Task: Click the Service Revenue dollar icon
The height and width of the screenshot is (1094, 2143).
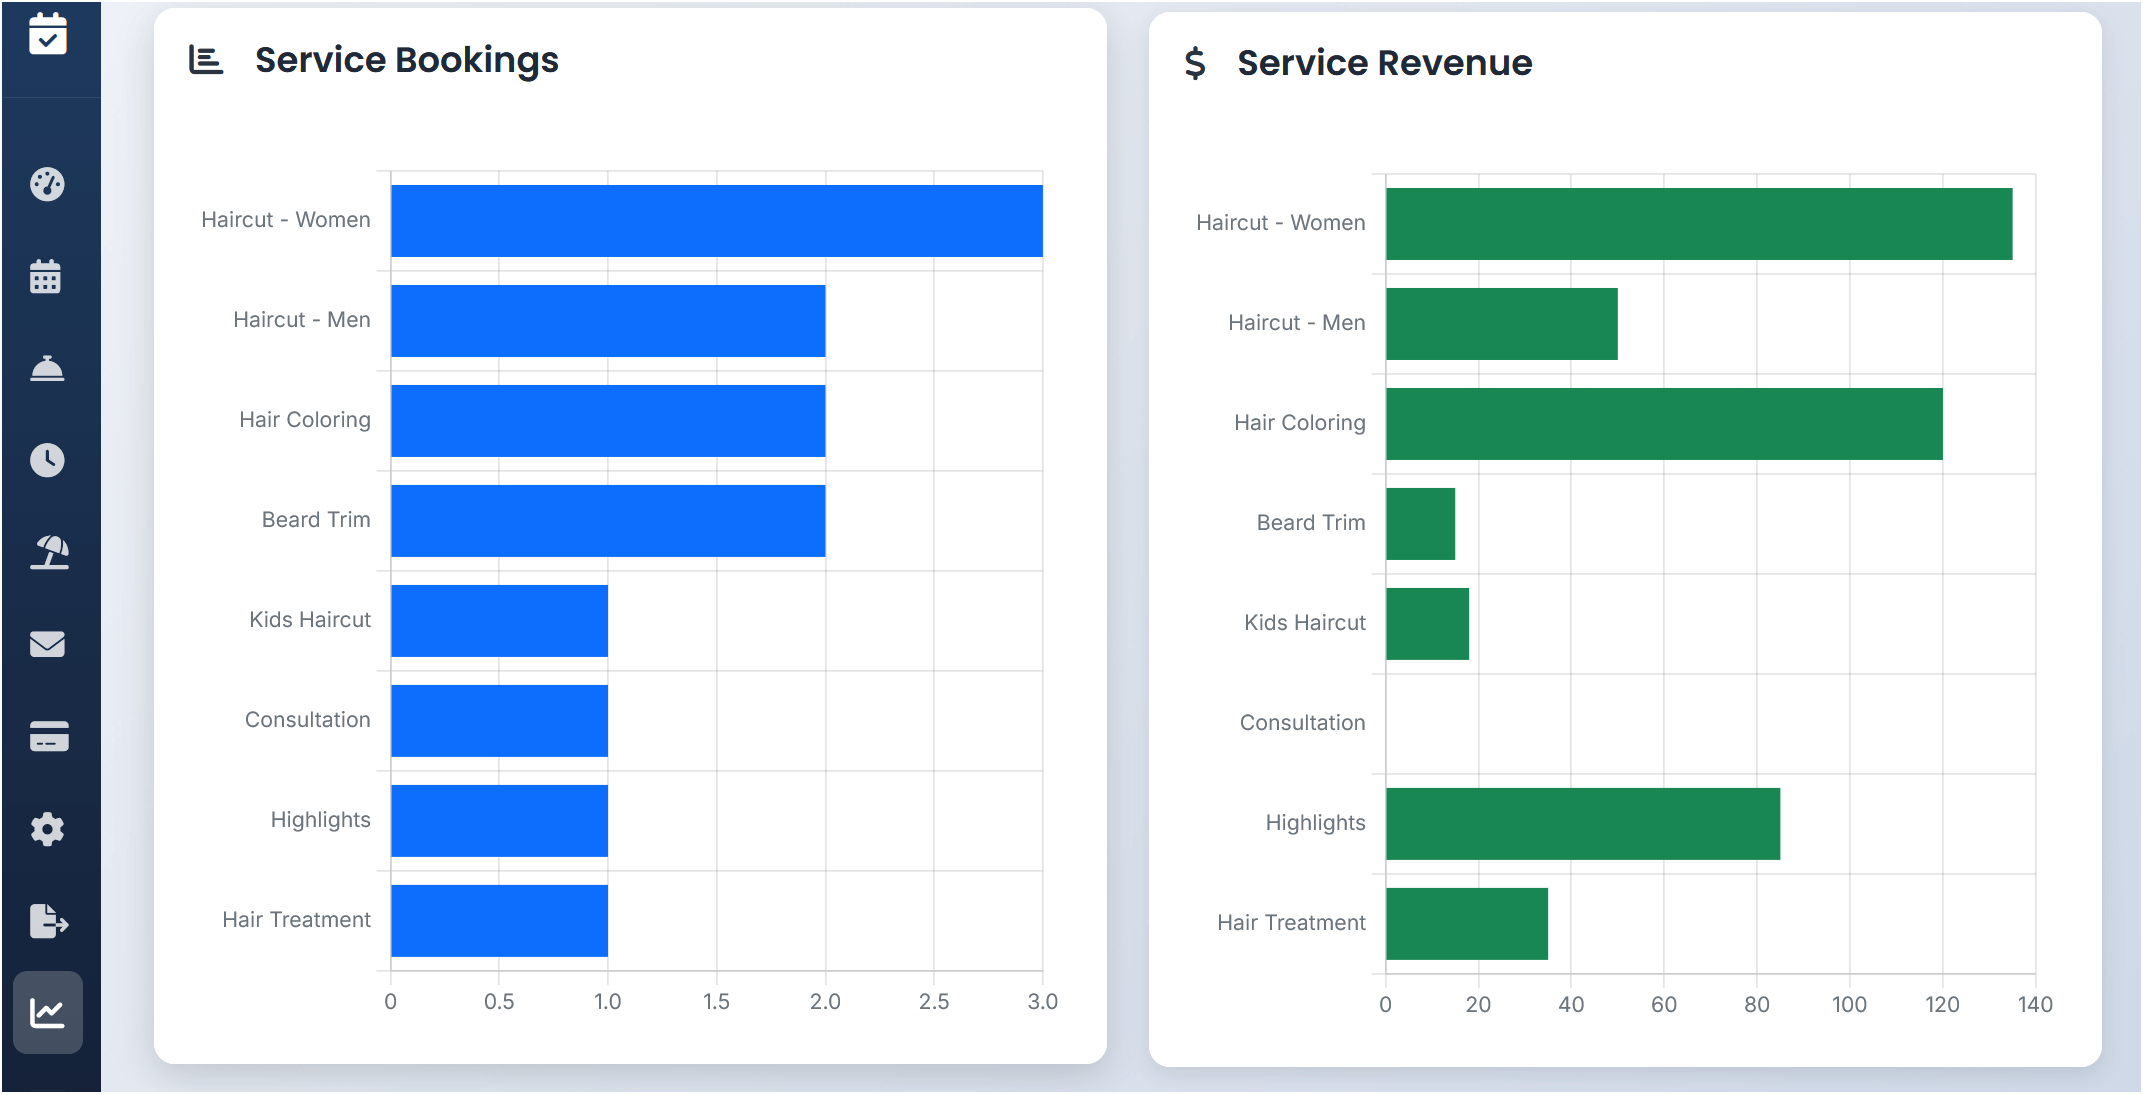Action: pyautogui.click(x=1195, y=63)
